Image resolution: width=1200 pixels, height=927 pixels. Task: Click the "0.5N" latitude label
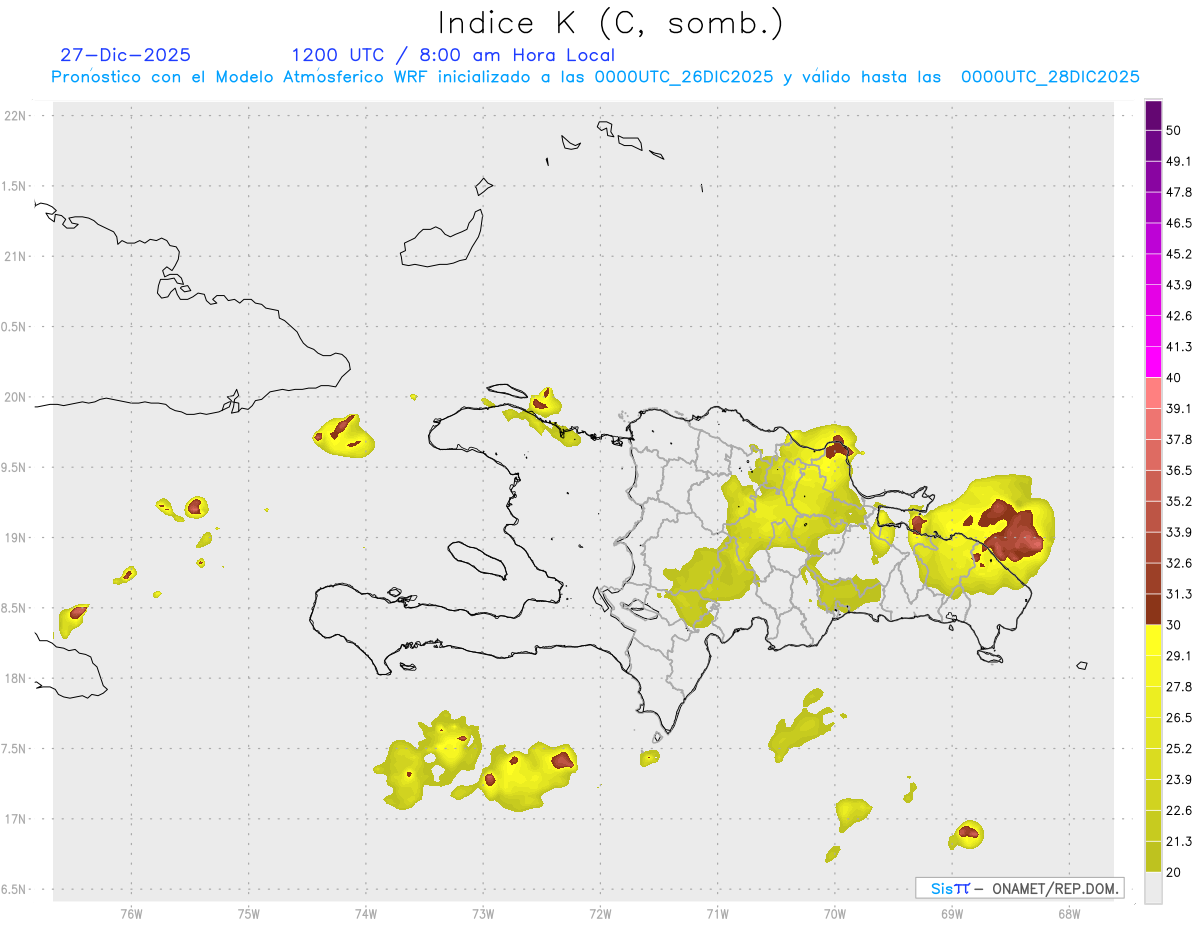point(15,327)
